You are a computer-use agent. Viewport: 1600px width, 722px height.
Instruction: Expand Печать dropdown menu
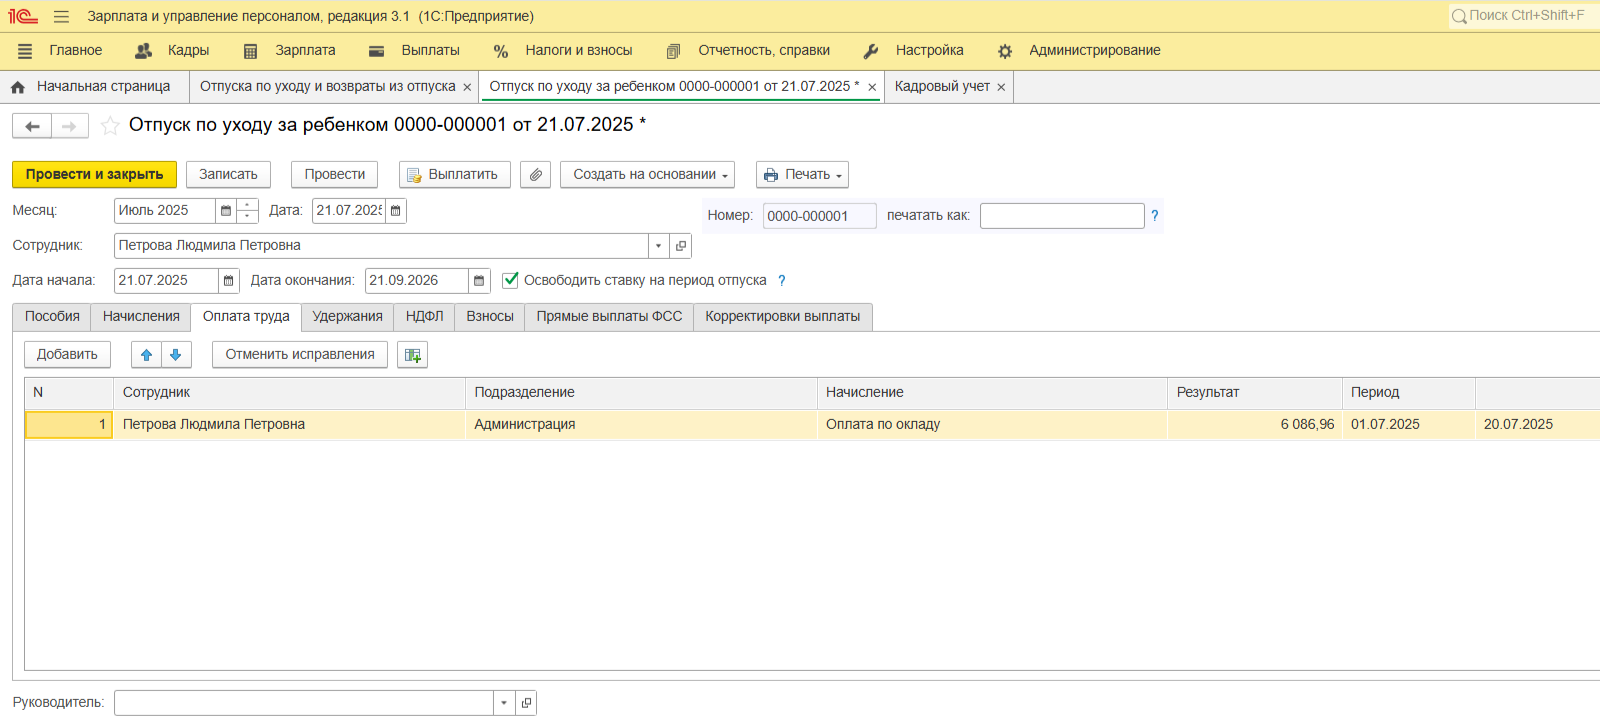[802, 175]
